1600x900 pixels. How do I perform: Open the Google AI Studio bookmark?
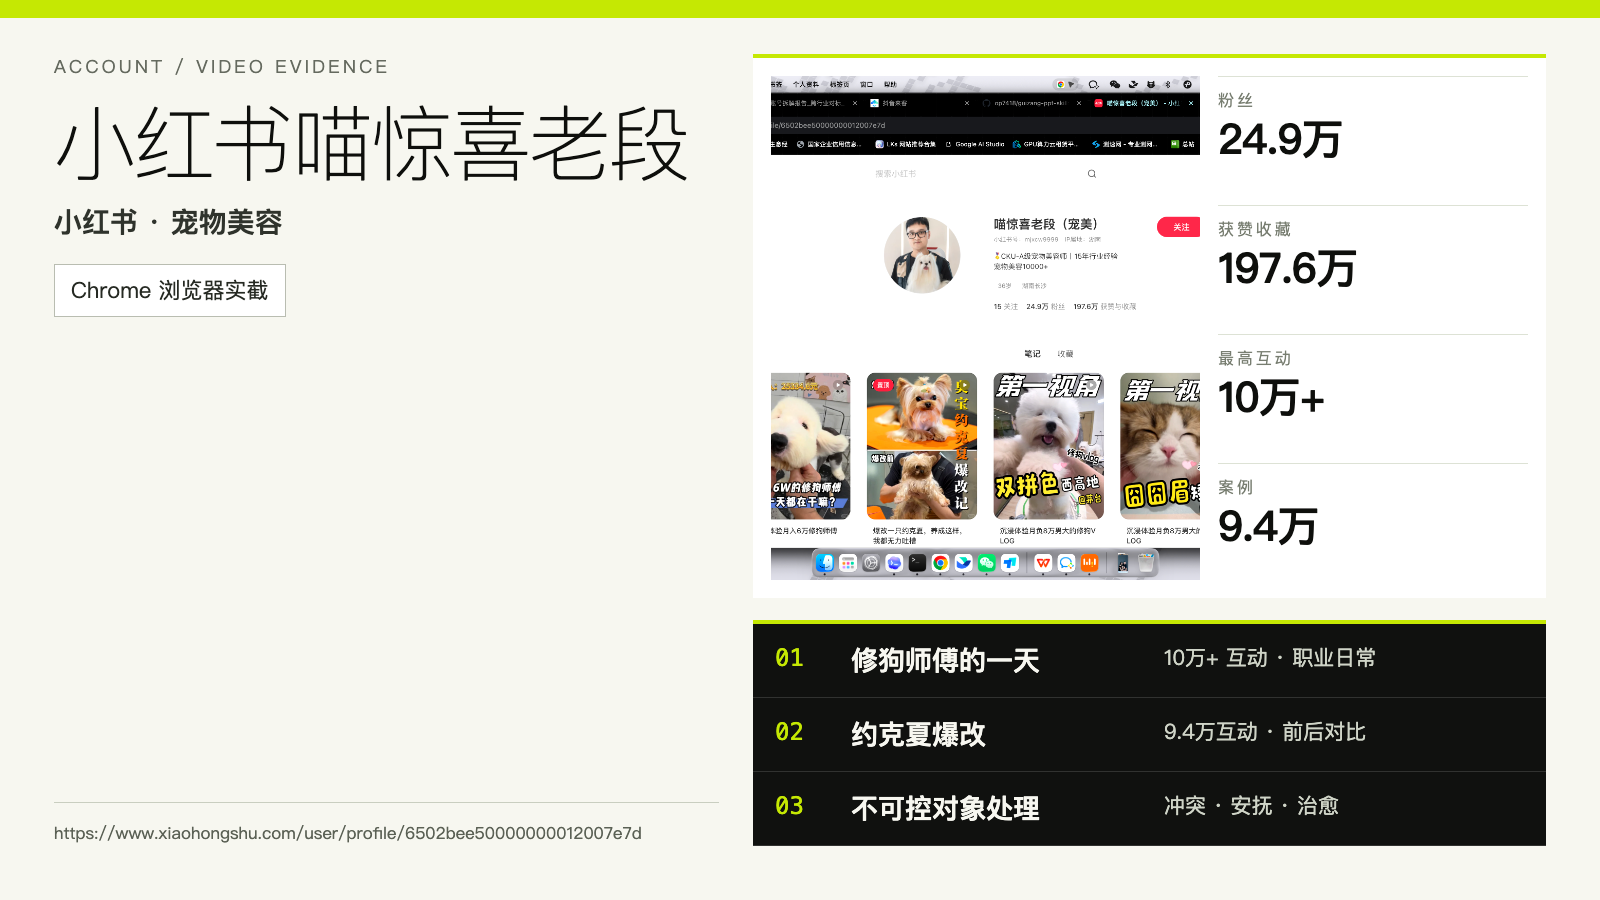pos(975,144)
